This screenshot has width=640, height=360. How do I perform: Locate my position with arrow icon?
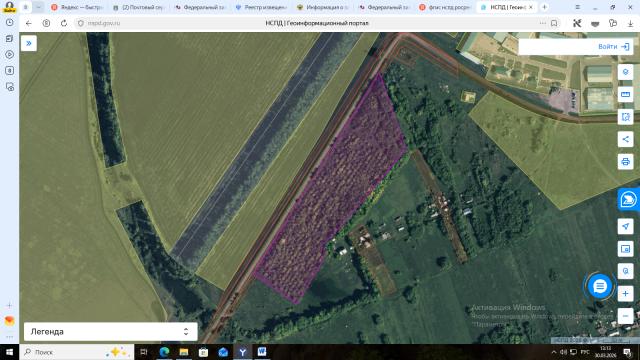[625, 227]
